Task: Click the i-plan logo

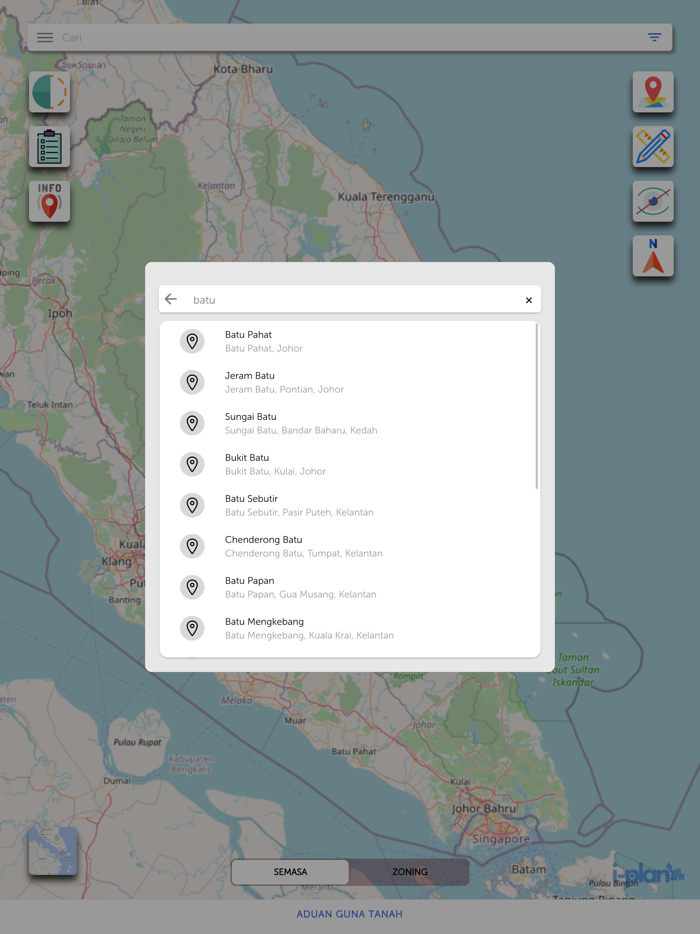Action: click(x=648, y=873)
